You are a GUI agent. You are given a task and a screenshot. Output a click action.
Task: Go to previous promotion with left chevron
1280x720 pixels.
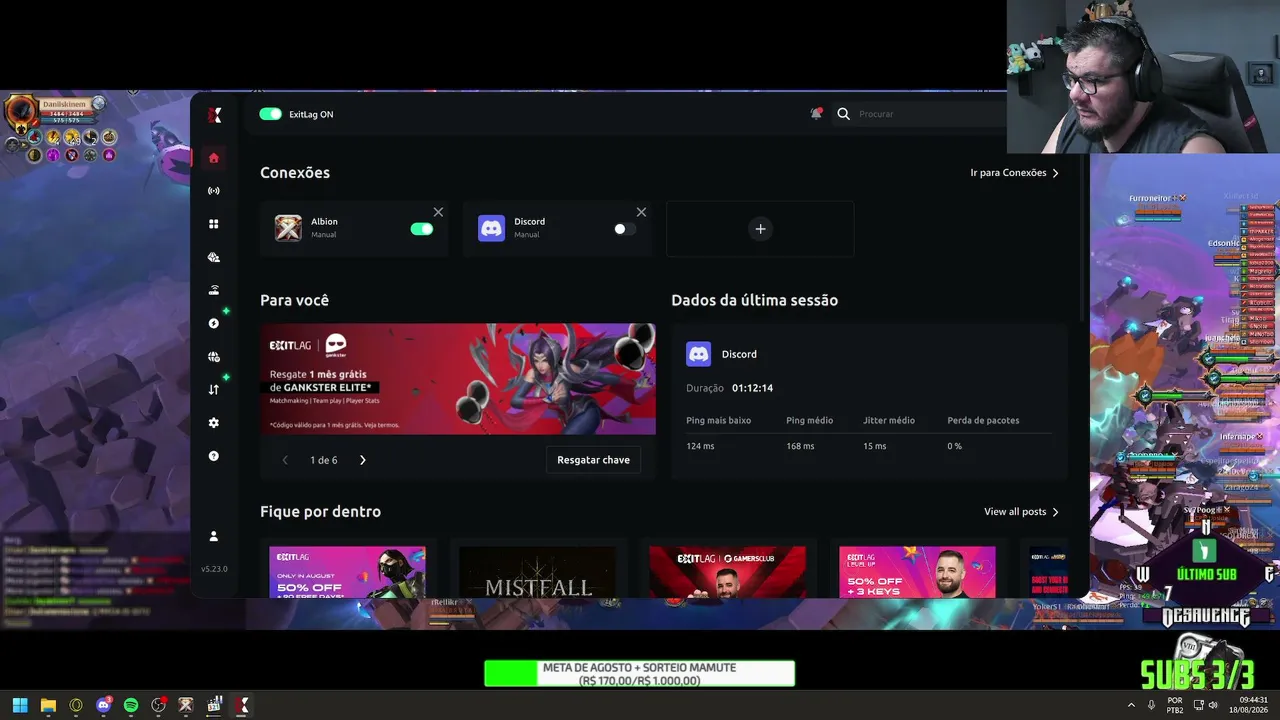tap(285, 460)
